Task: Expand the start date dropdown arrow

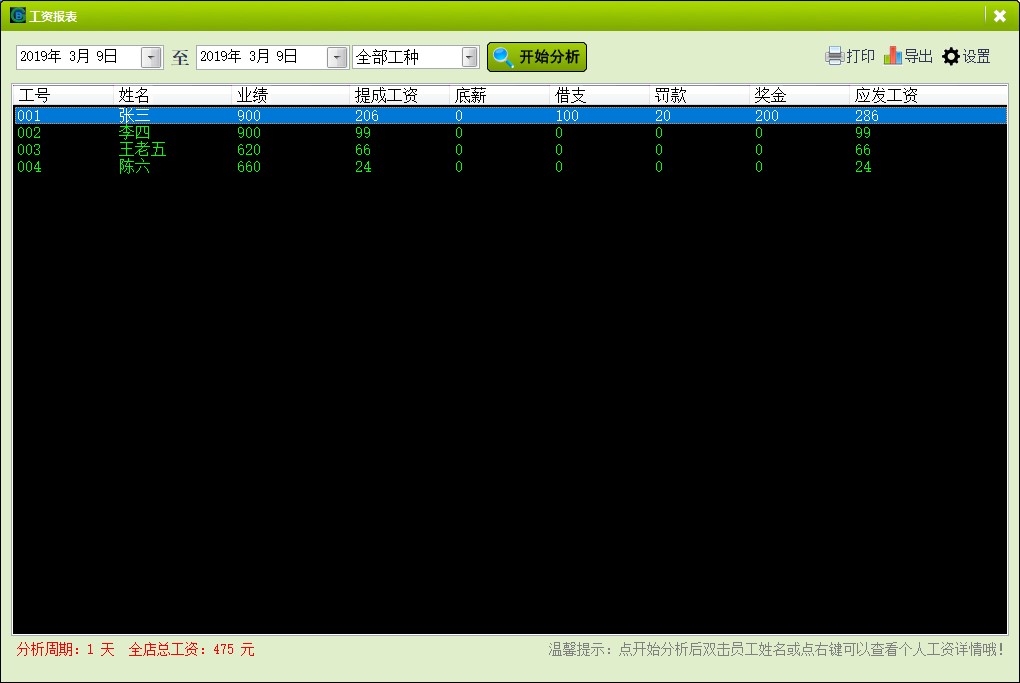Action: click(x=152, y=58)
